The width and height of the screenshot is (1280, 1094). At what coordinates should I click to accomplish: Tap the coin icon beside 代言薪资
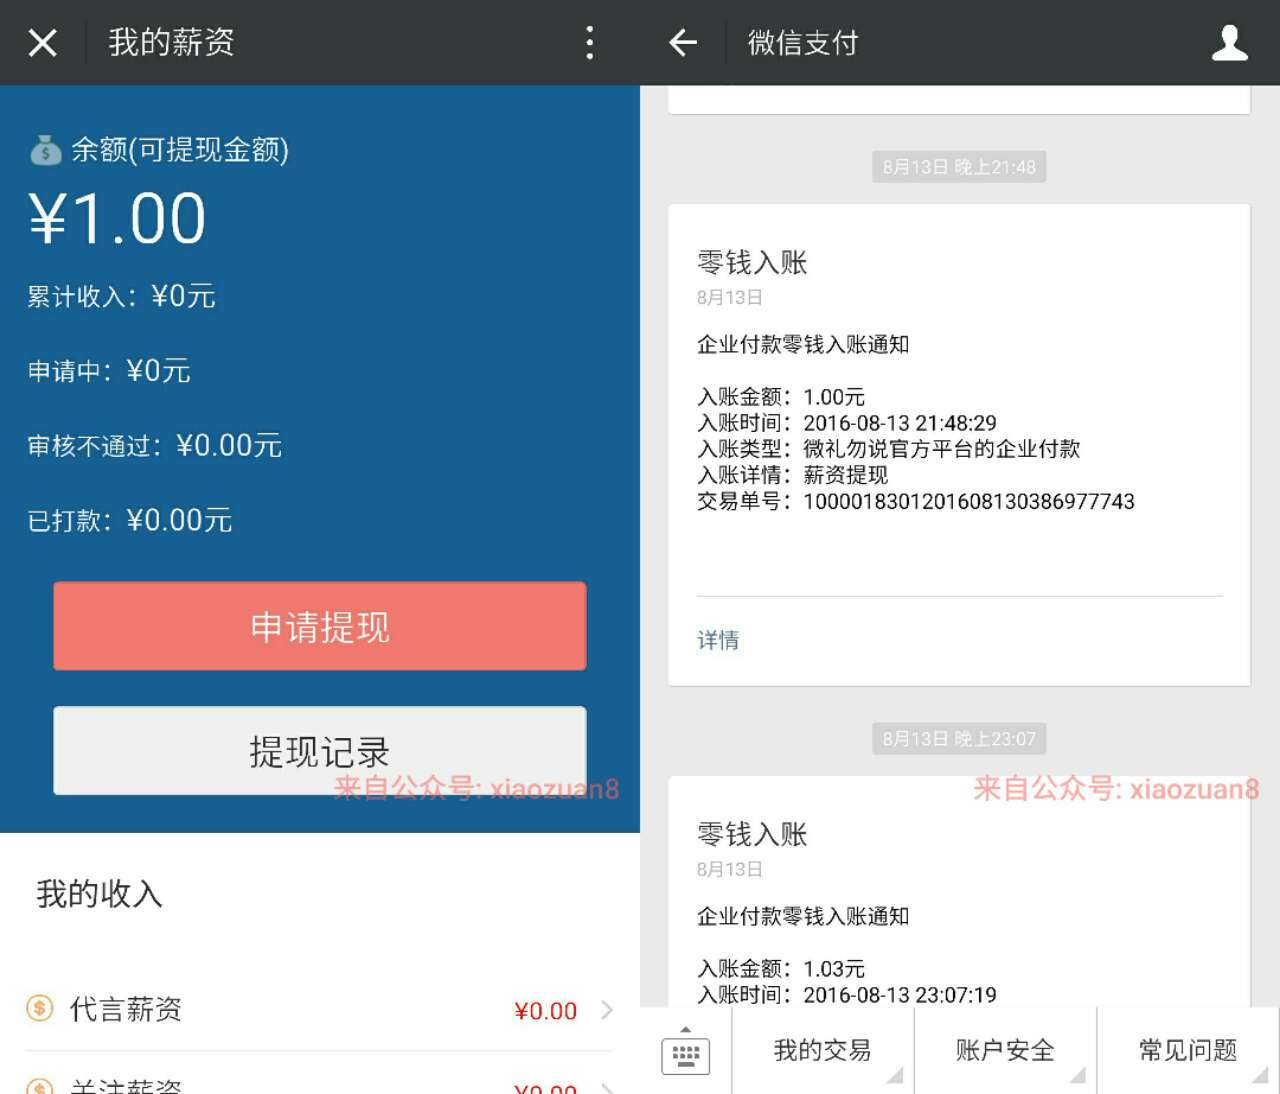coord(40,1008)
